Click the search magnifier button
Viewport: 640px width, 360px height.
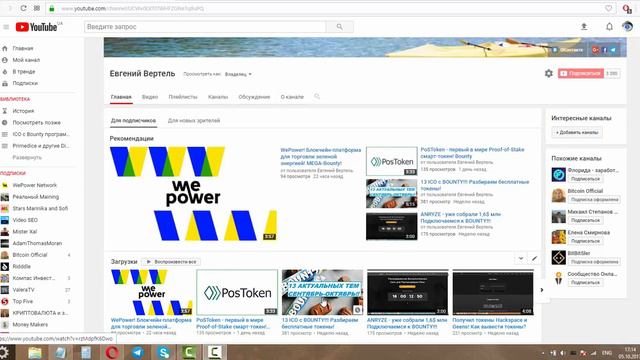pos(340,27)
